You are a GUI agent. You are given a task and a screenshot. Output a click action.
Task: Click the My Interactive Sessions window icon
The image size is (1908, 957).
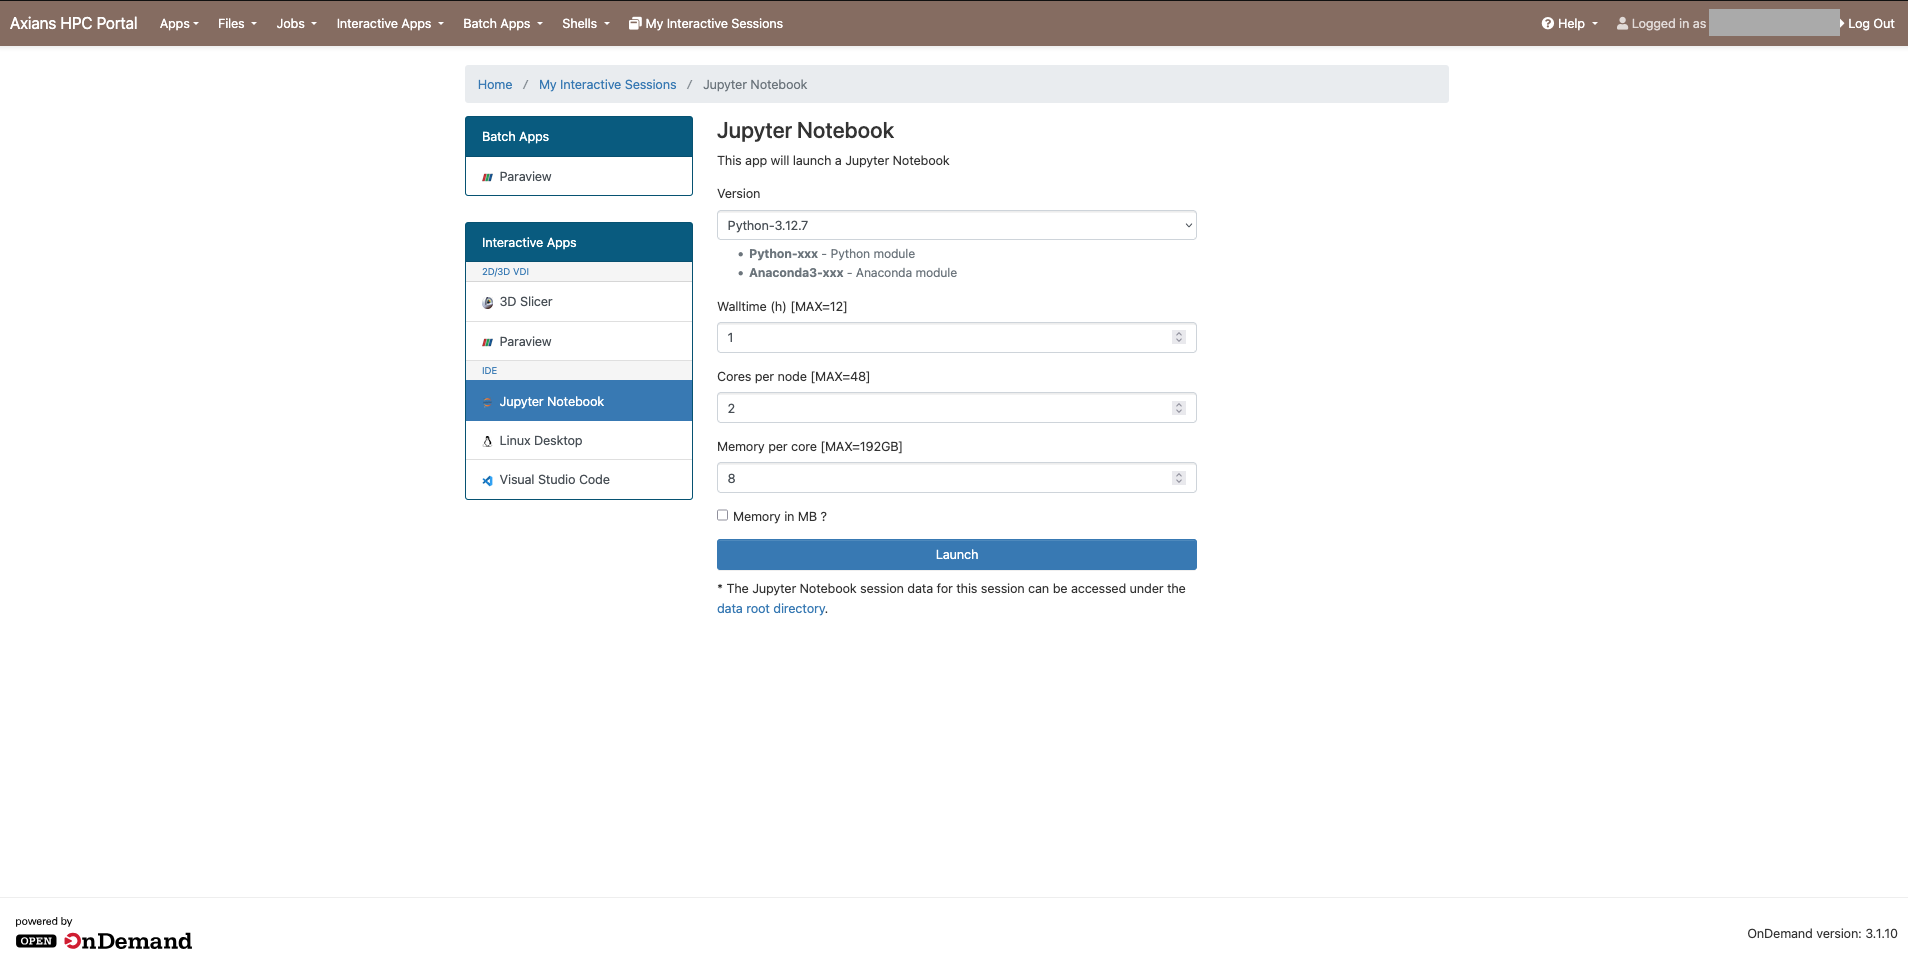[634, 24]
